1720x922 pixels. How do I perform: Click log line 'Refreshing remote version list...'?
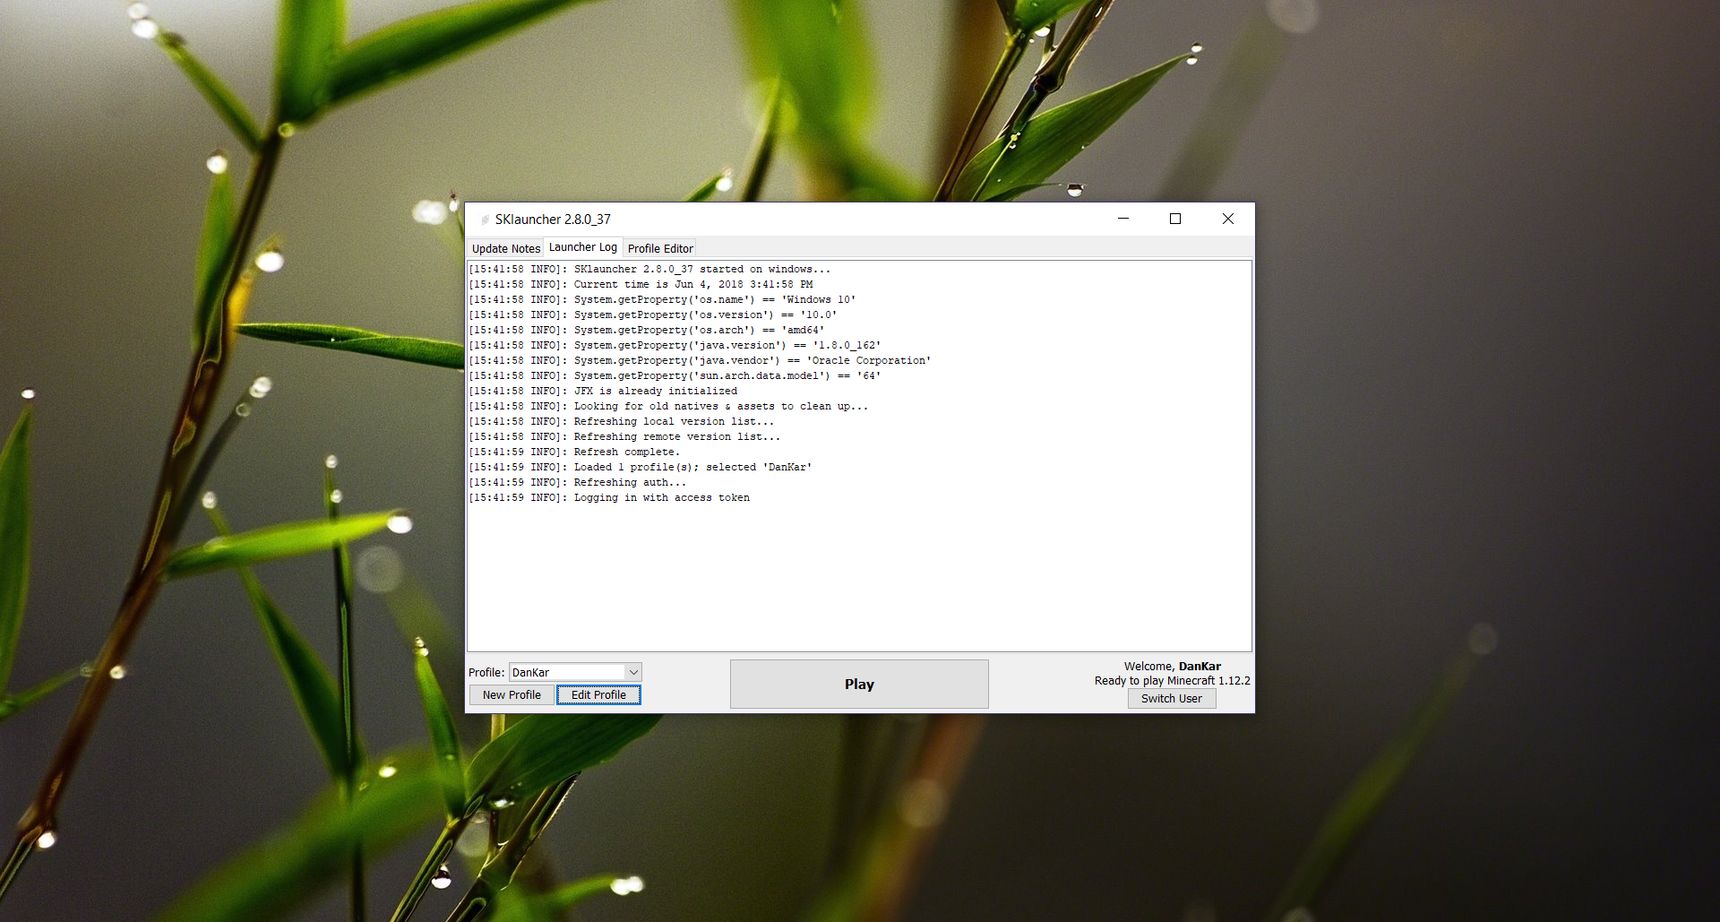point(624,436)
